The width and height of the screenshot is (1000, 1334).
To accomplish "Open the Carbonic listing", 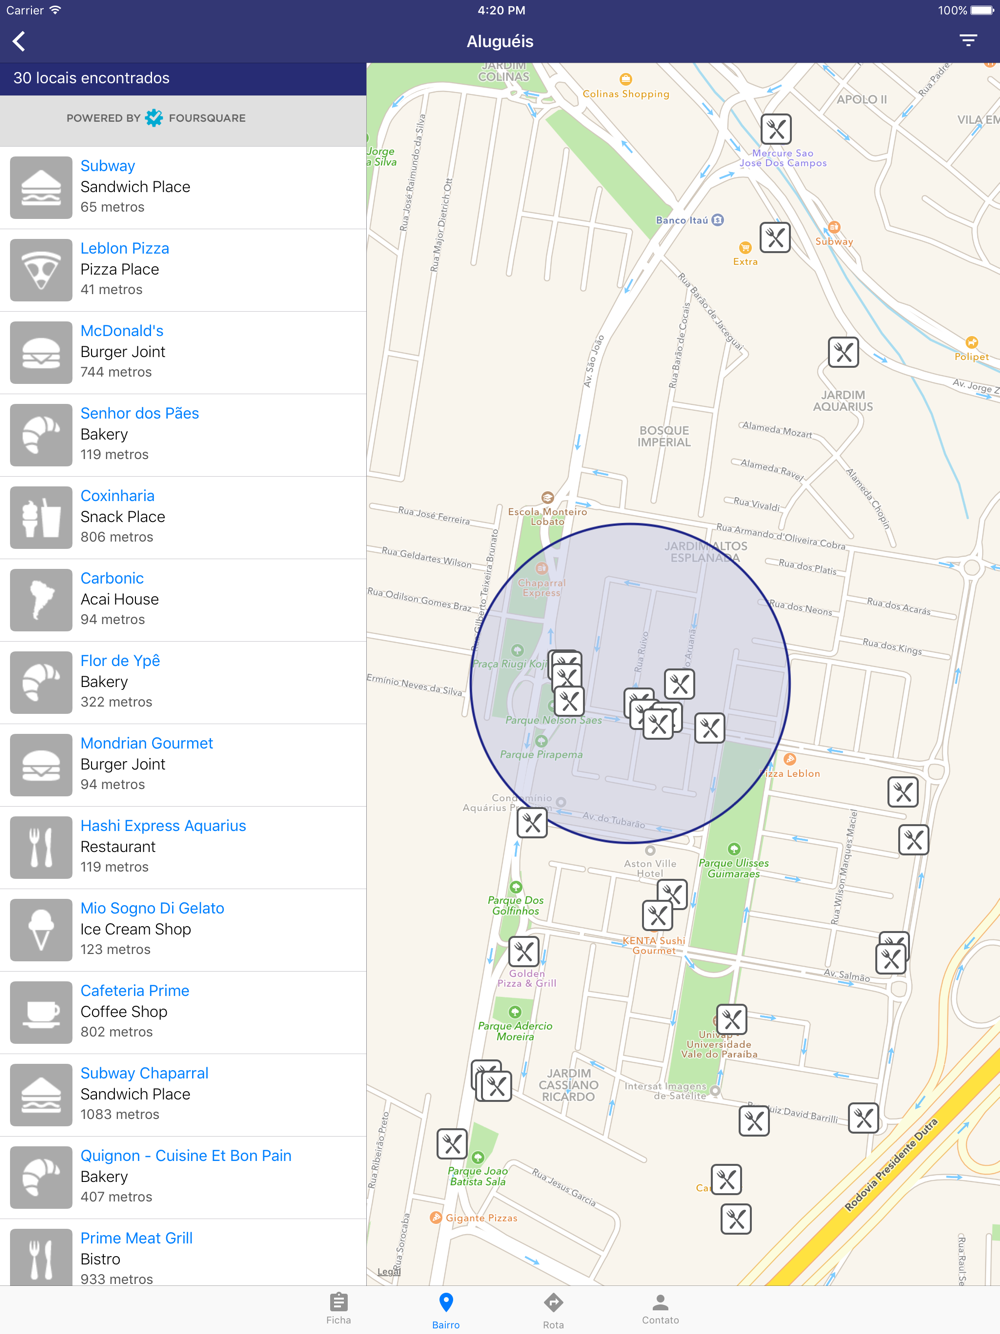I will [183, 600].
